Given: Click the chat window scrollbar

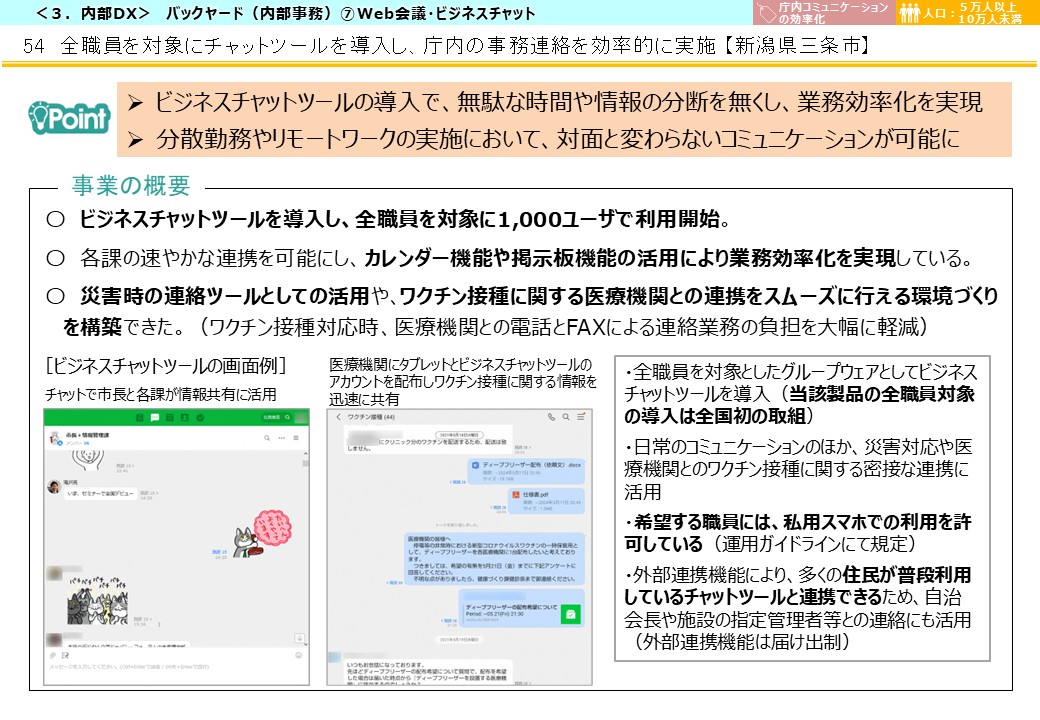Looking at the screenshot, I should (x=305, y=463).
